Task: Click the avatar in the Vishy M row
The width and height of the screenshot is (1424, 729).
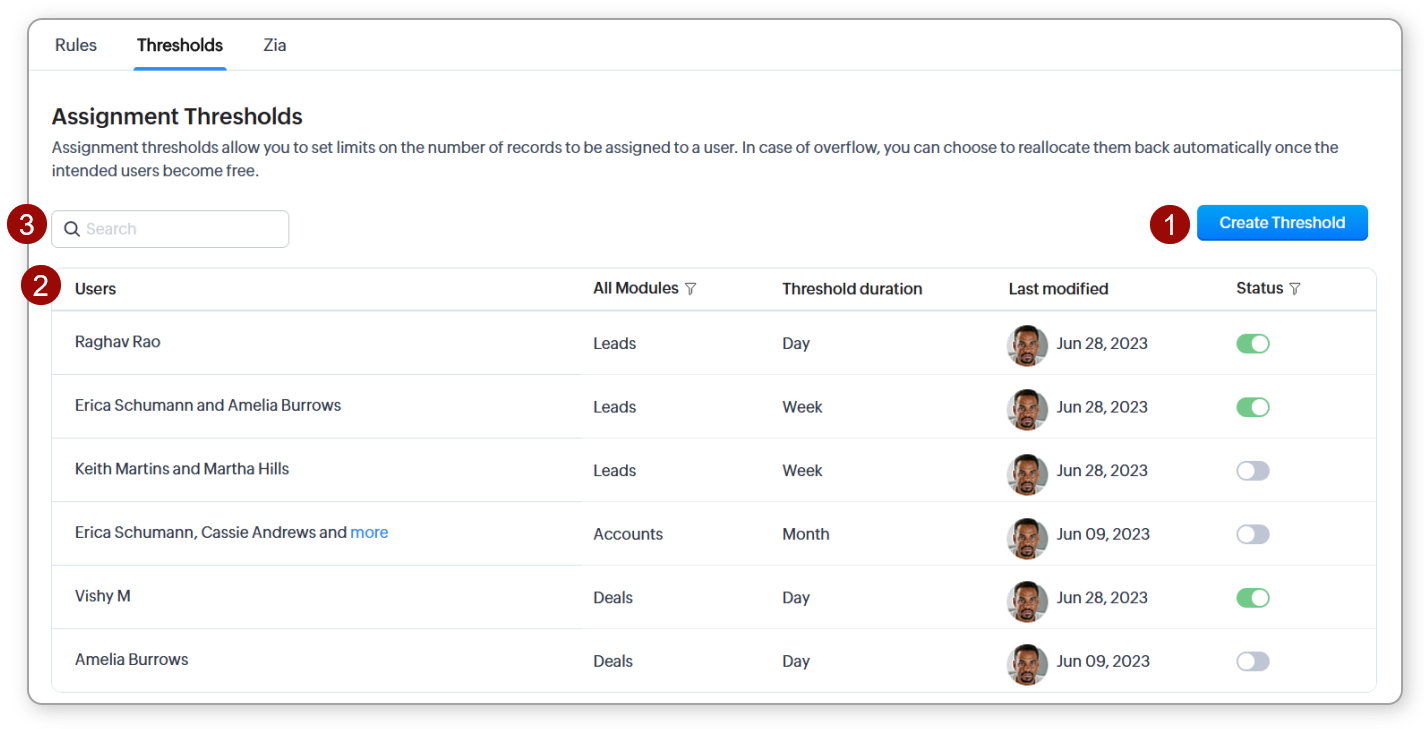Action: tap(1027, 598)
